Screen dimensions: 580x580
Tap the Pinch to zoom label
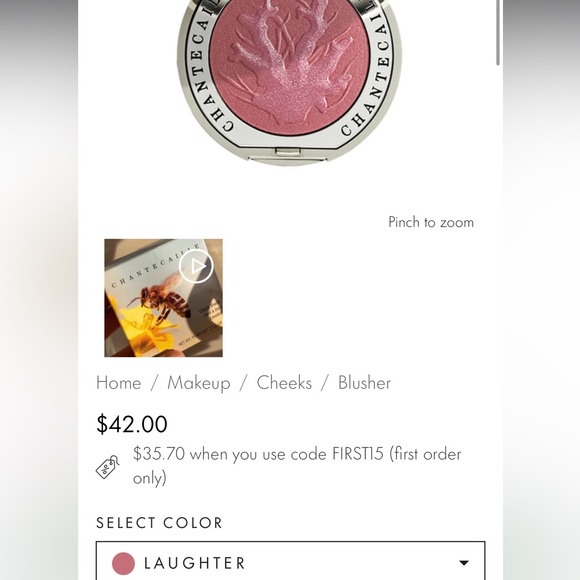(x=431, y=222)
